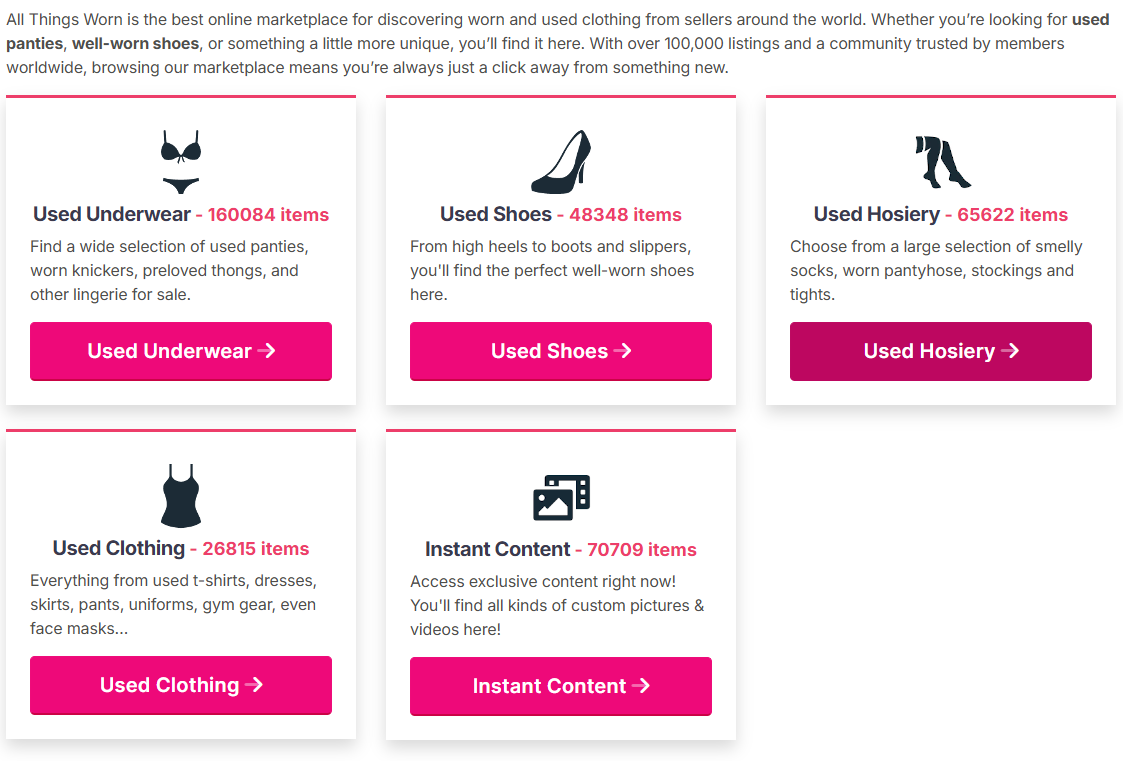Click the arrow inside the Used Shoes button
The image size is (1123, 761).
click(624, 351)
